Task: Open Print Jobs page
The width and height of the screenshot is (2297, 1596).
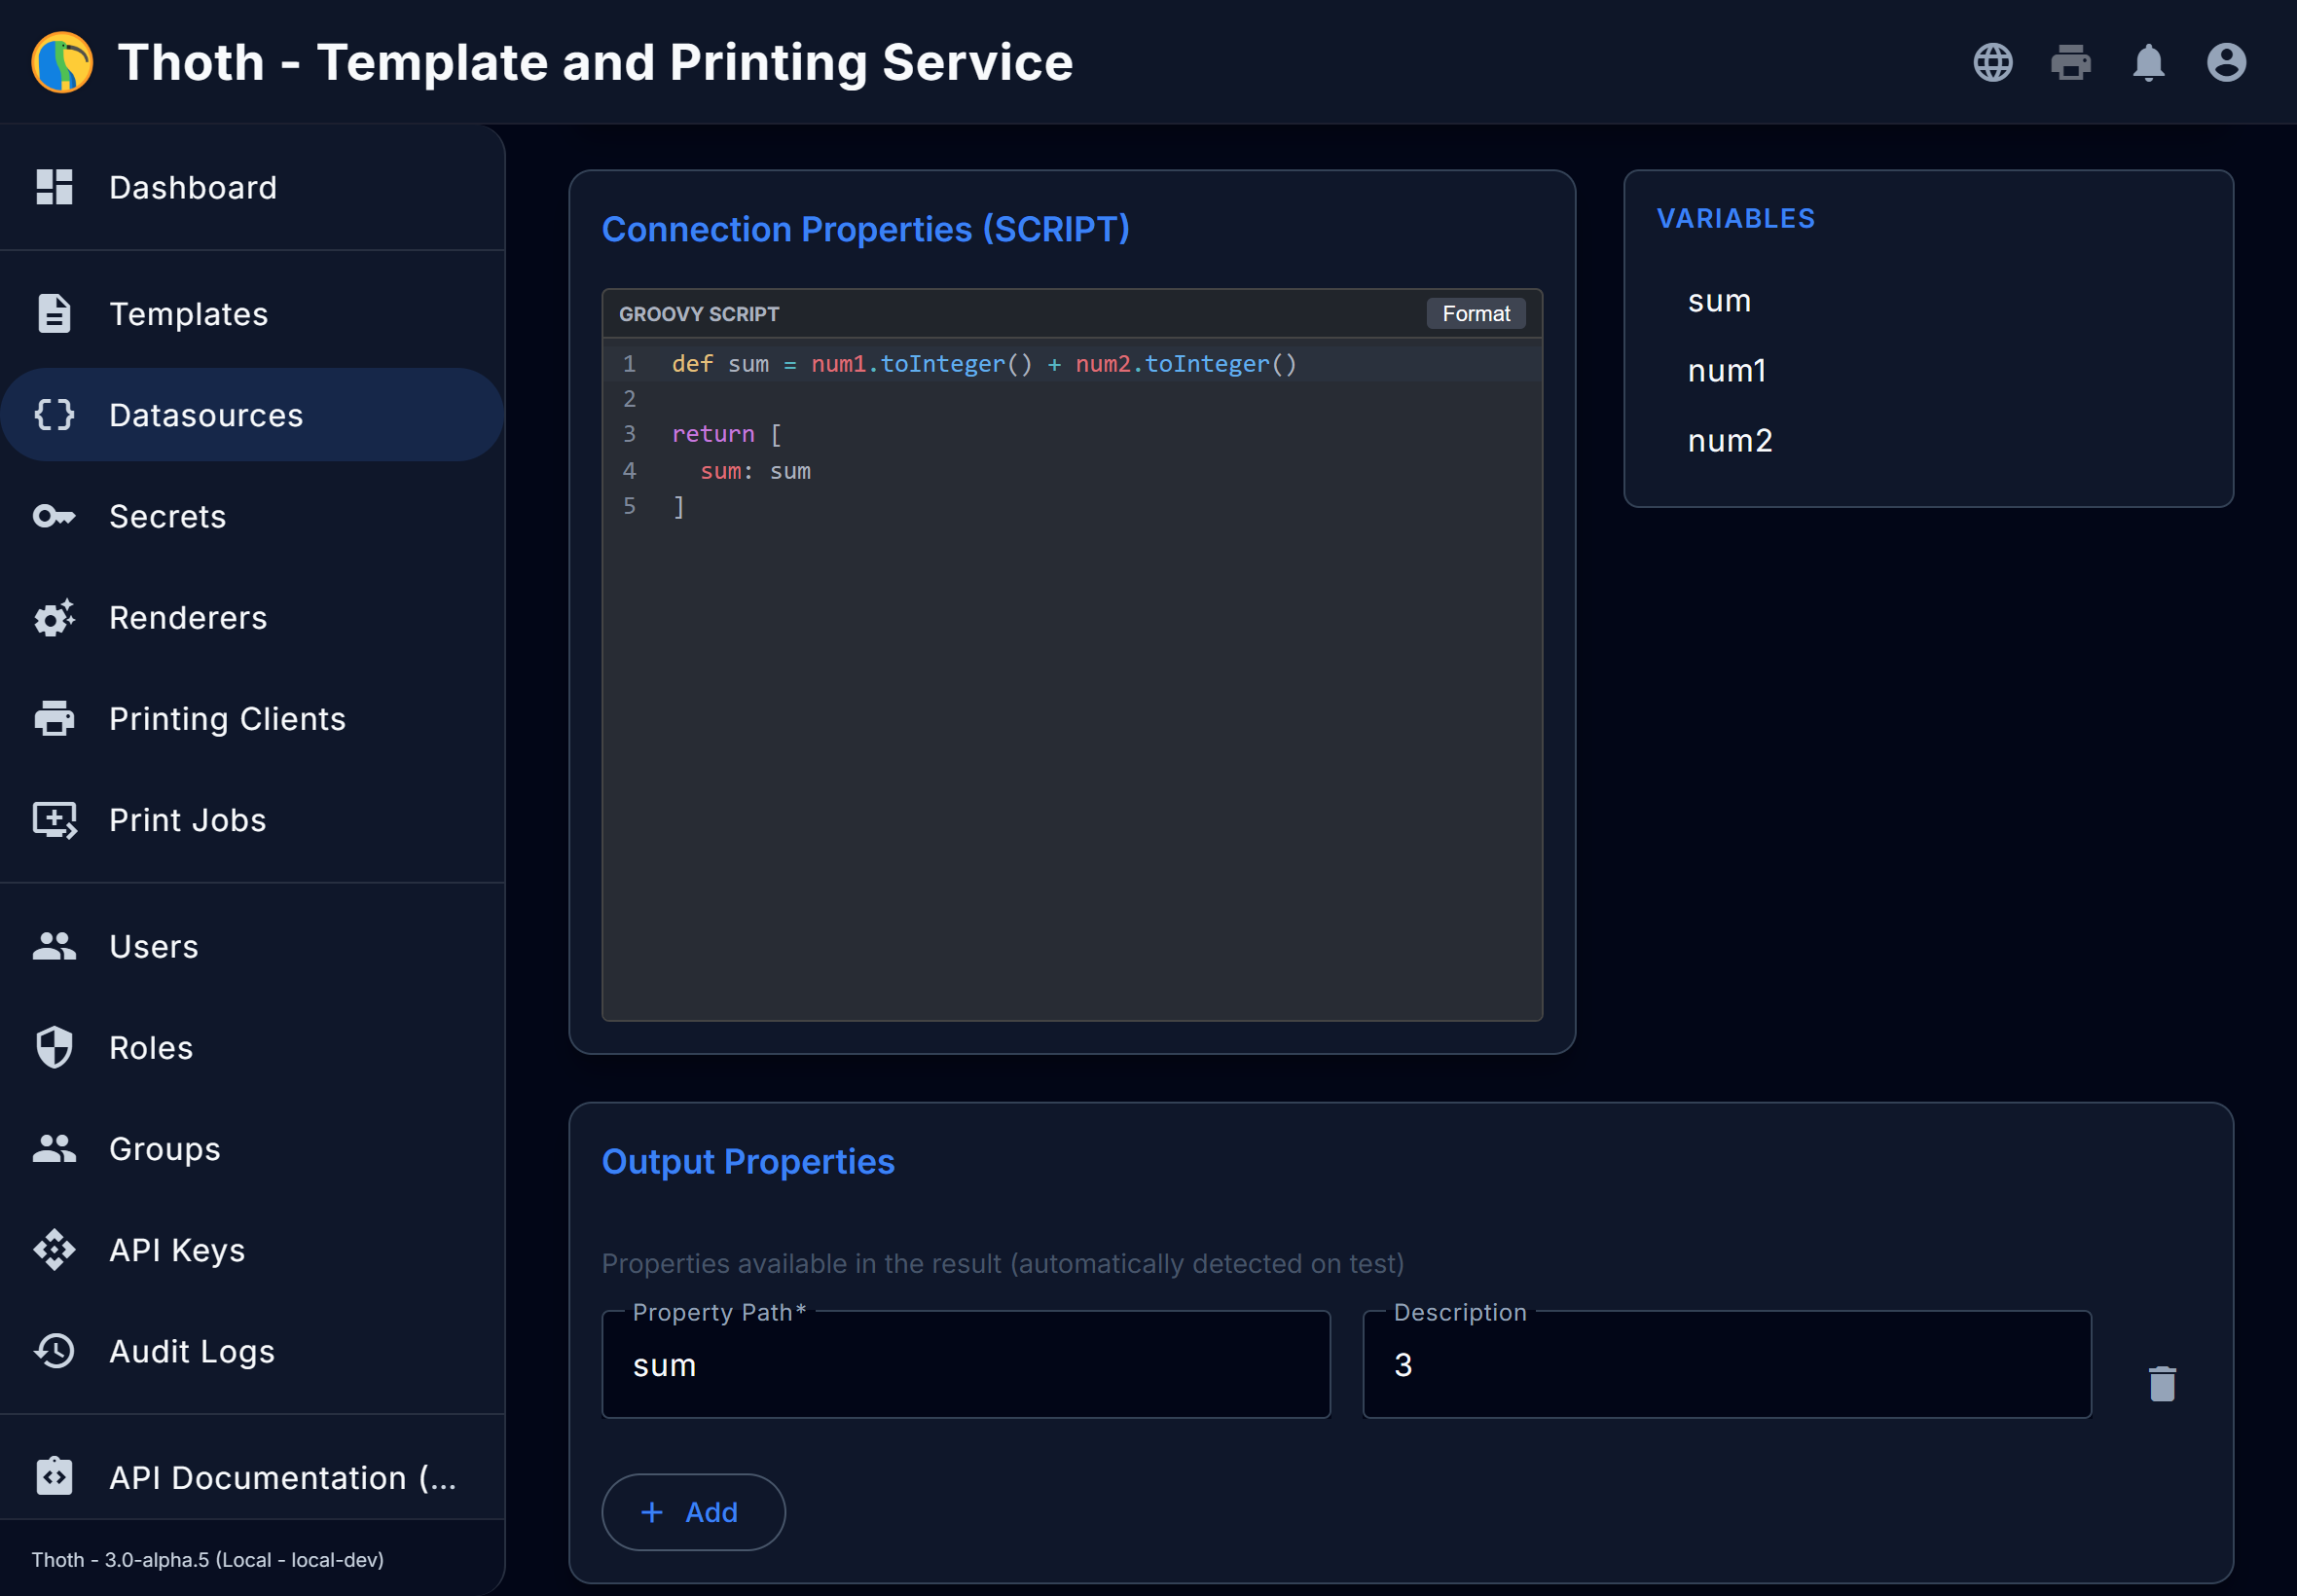Action: 252,820
